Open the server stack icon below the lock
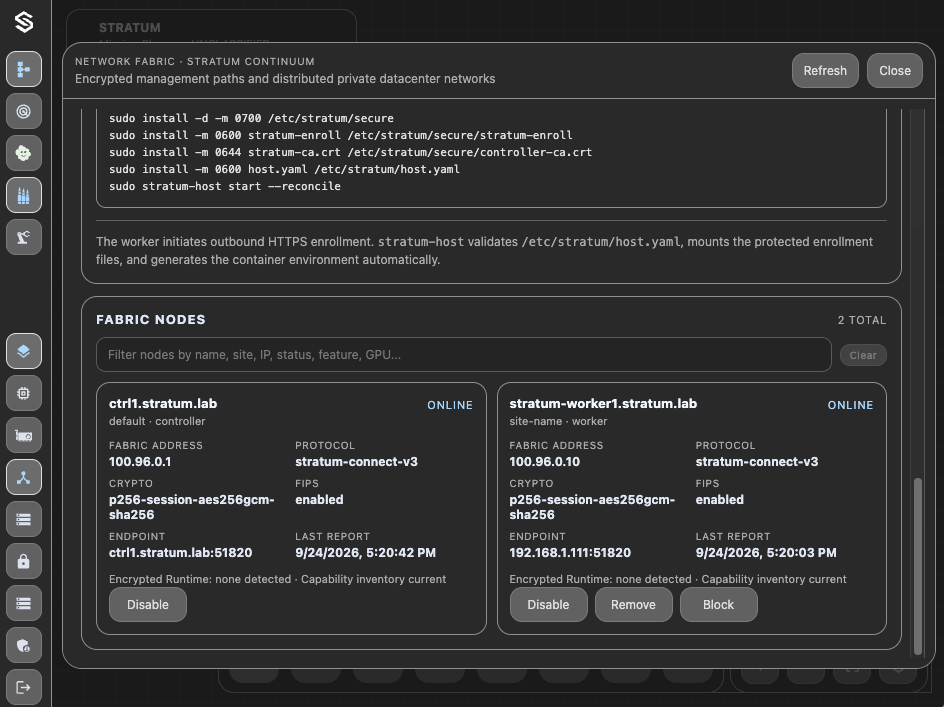 [24, 603]
